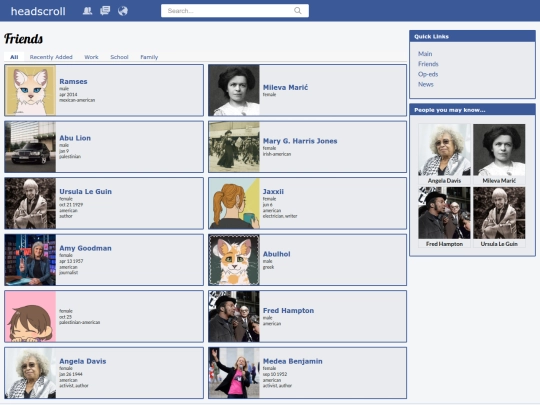Click Mileva Marić caption under suggestion

(x=499, y=180)
